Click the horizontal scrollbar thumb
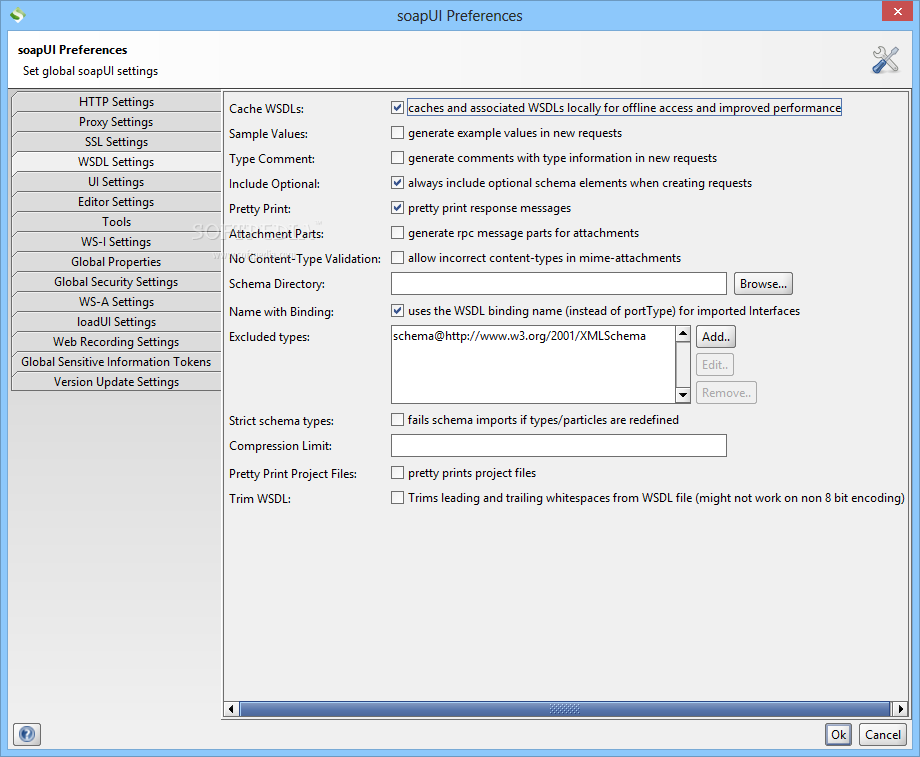The height and width of the screenshot is (757, 920). [x=565, y=708]
